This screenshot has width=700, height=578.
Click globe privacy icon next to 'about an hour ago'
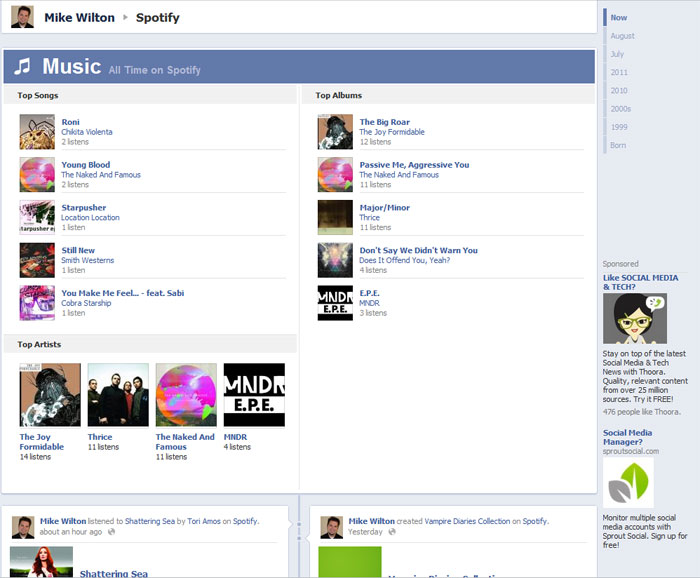[x=112, y=532]
